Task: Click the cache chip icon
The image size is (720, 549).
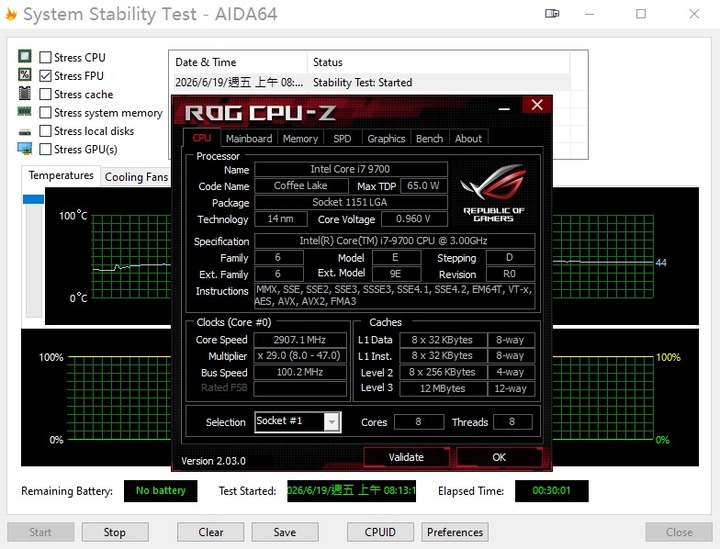Action: tap(24, 93)
